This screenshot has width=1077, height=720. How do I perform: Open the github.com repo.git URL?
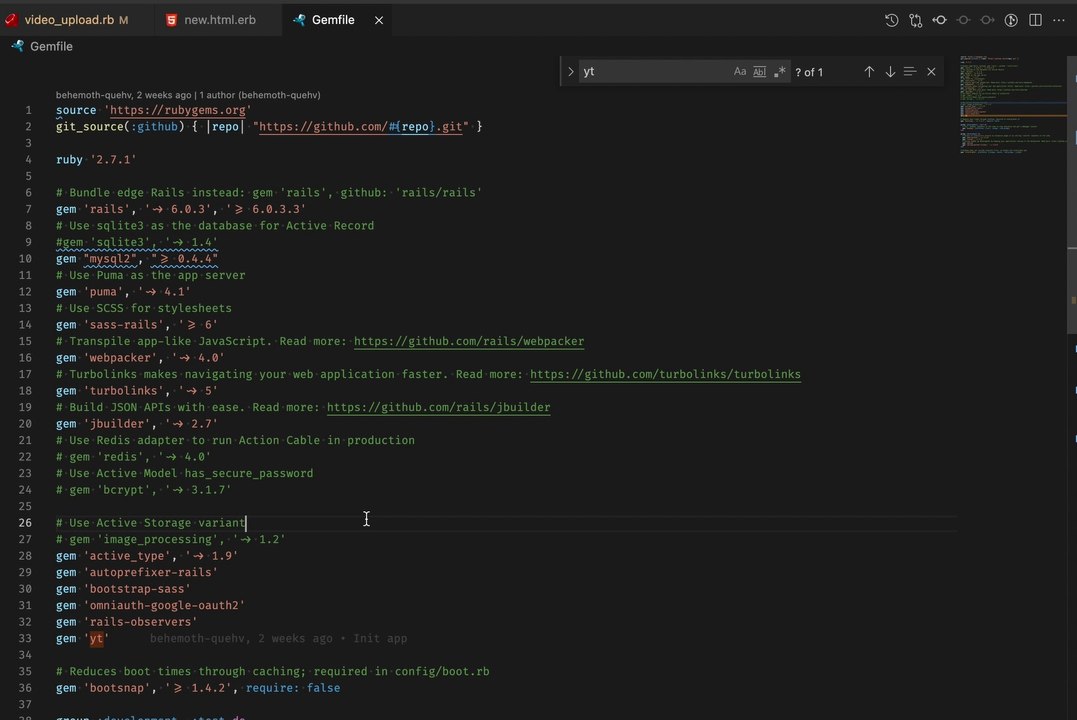pos(361,126)
